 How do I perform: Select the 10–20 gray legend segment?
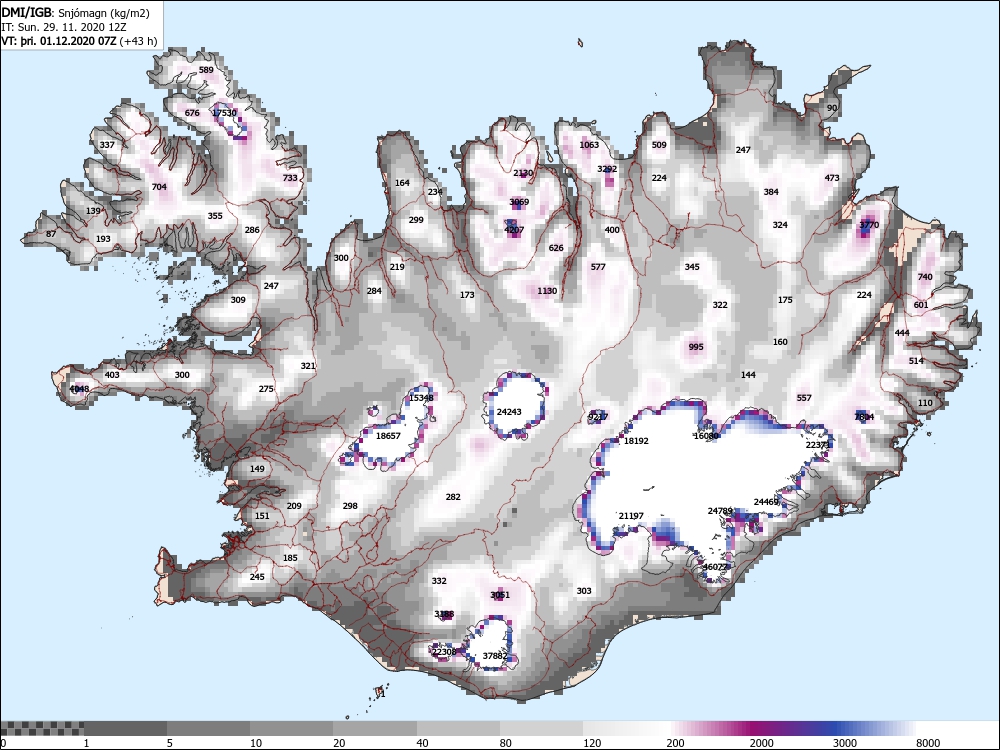click(x=291, y=728)
